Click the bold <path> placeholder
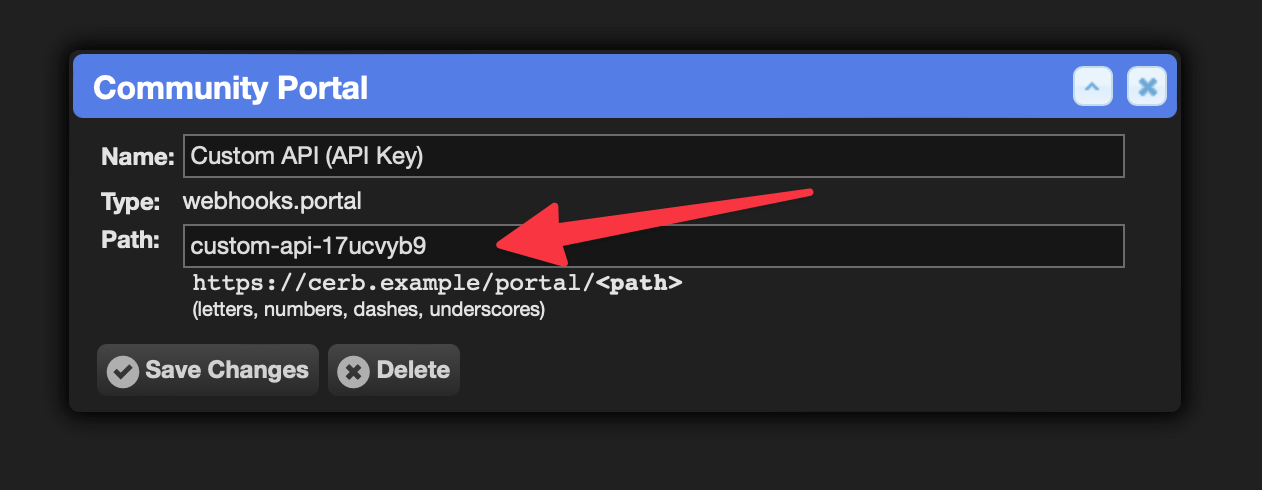The width and height of the screenshot is (1262, 490). [639, 283]
